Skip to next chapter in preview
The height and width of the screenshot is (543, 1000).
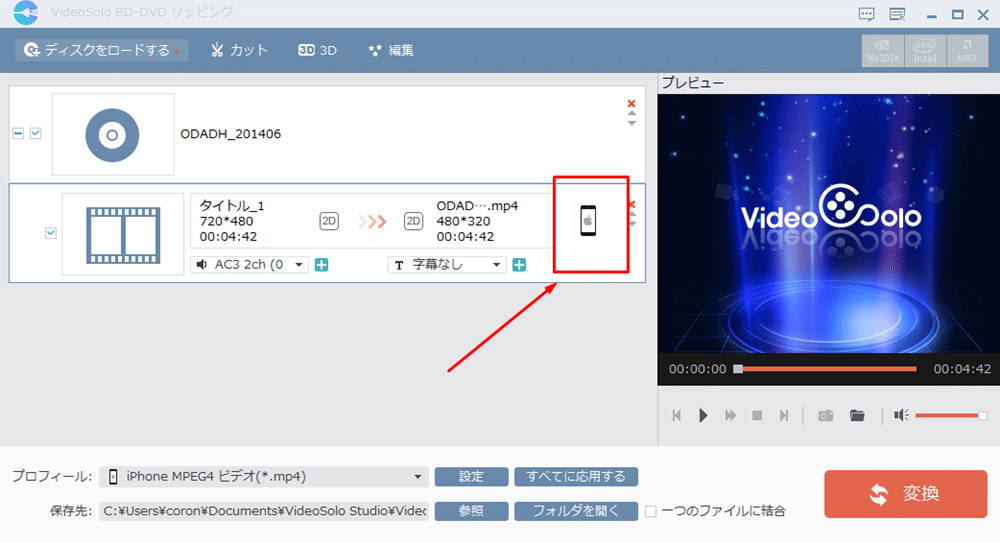784,415
